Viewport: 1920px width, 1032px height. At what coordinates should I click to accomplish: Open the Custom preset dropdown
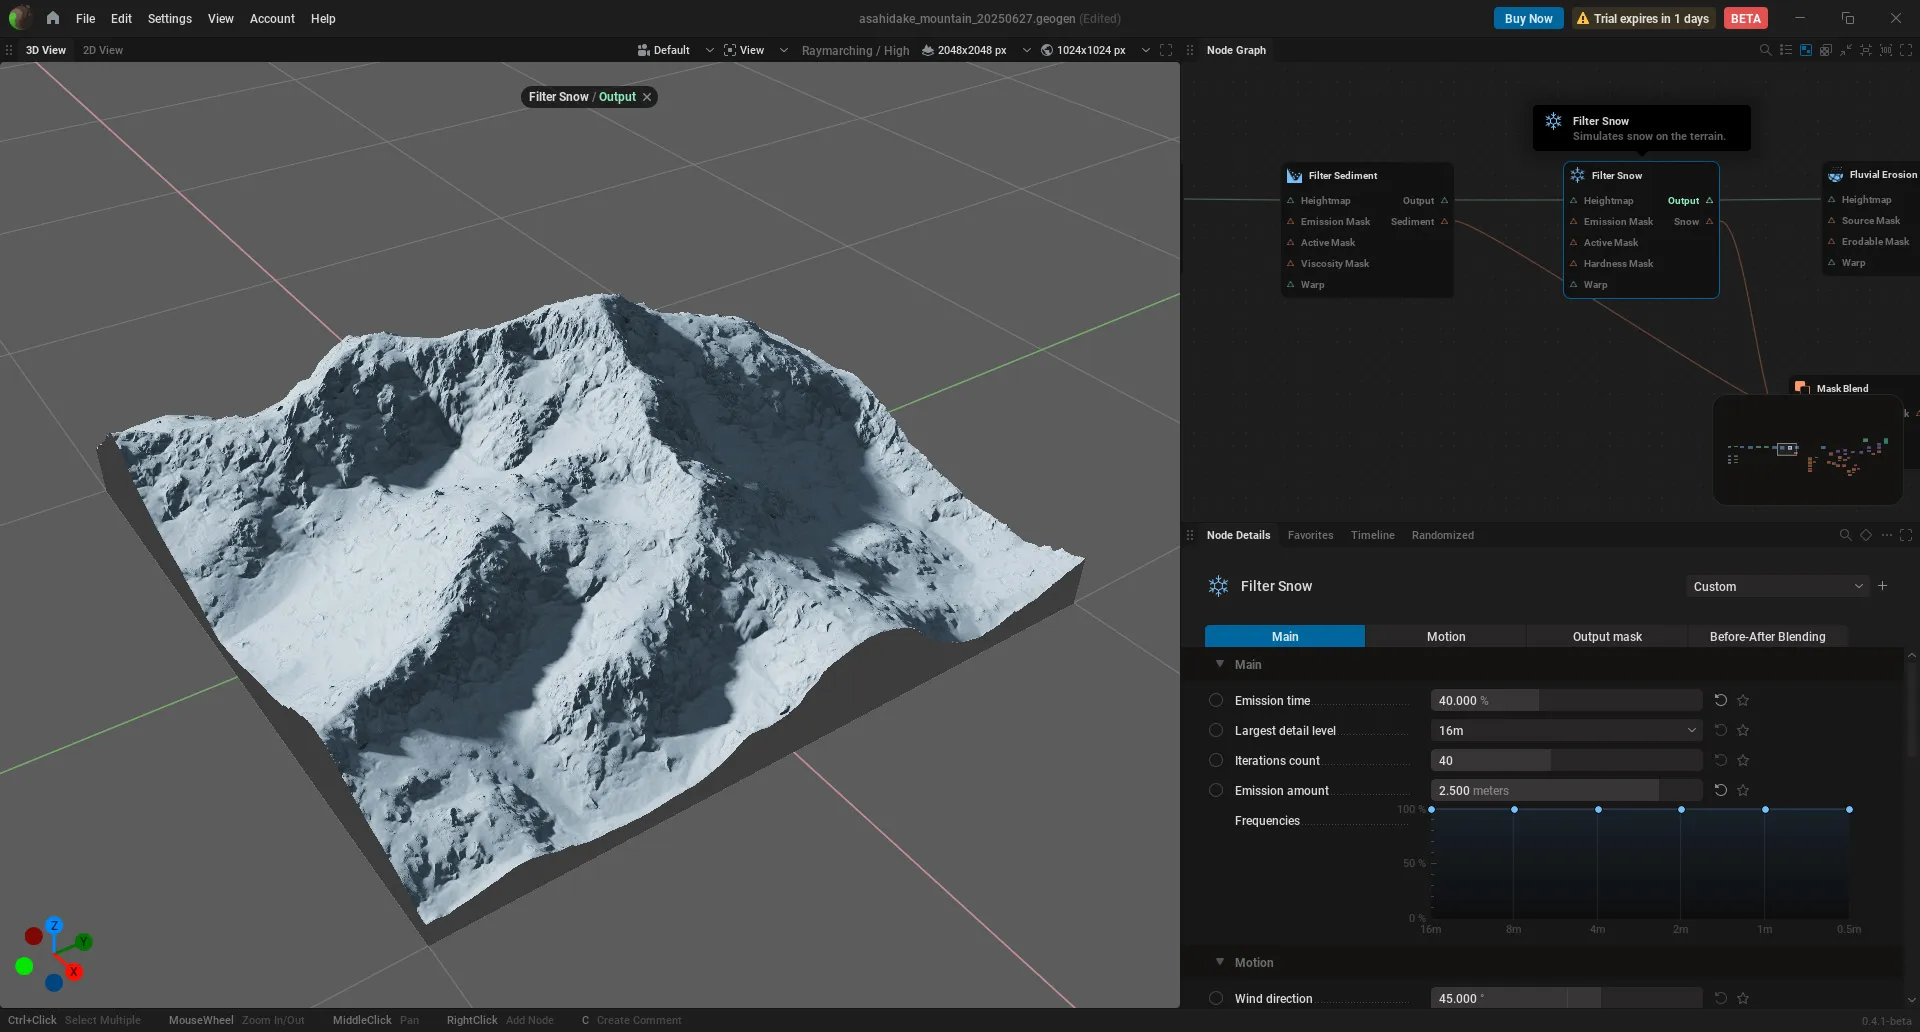[x=1777, y=586]
